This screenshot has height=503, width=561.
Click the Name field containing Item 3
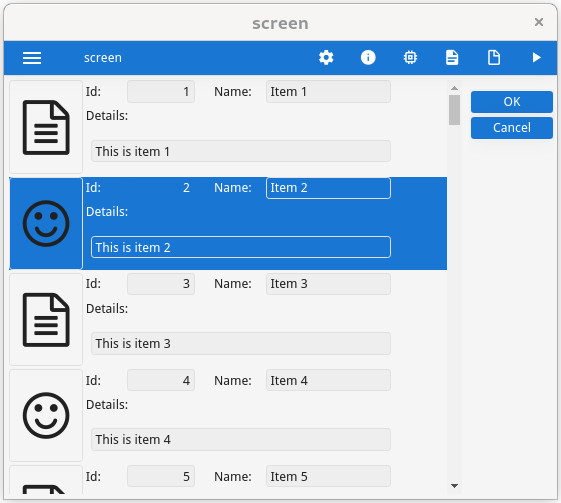coord(328,284)
